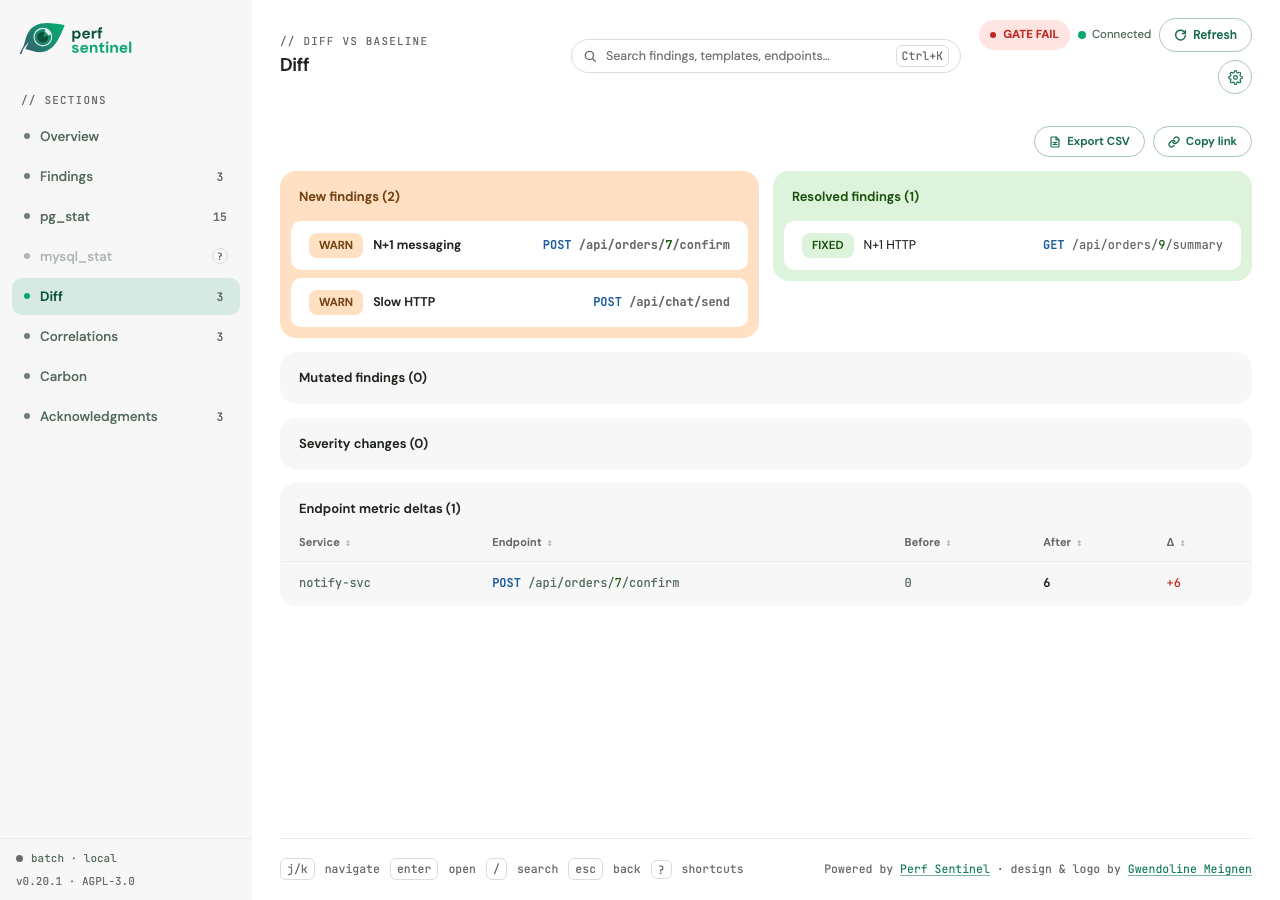This screenshot has height=900, width=1280.
Task: Export findings with Export CSV
Action: pyautogui.click(x=1089, y=141)
